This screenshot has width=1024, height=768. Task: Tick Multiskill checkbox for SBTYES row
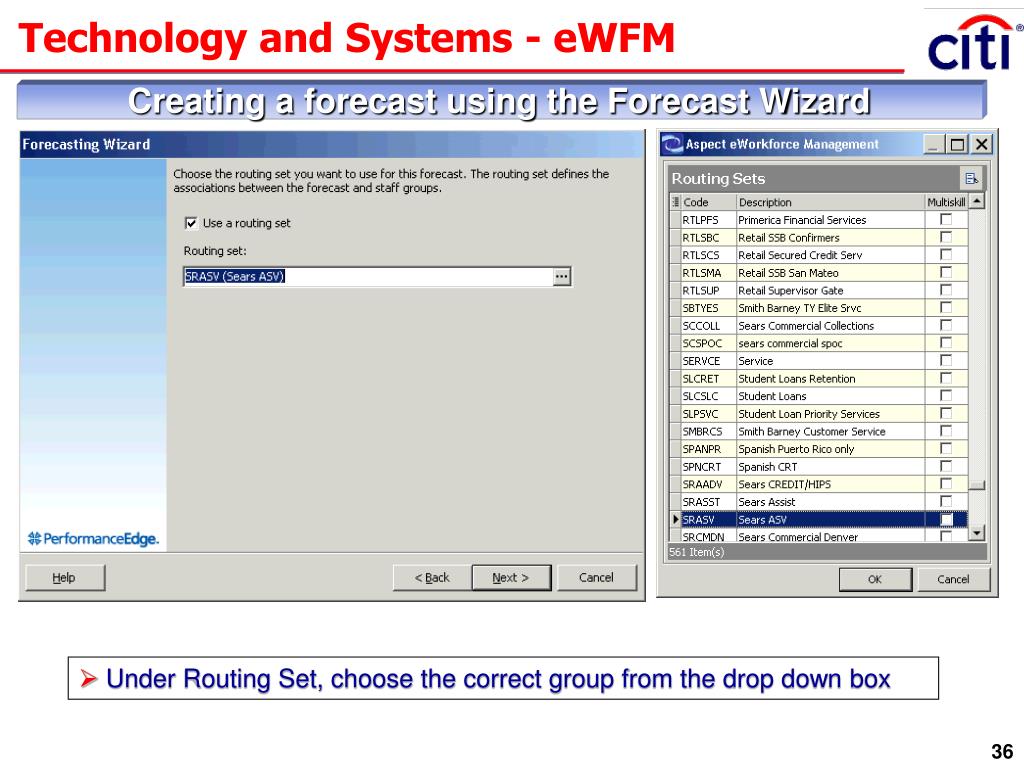946,308
